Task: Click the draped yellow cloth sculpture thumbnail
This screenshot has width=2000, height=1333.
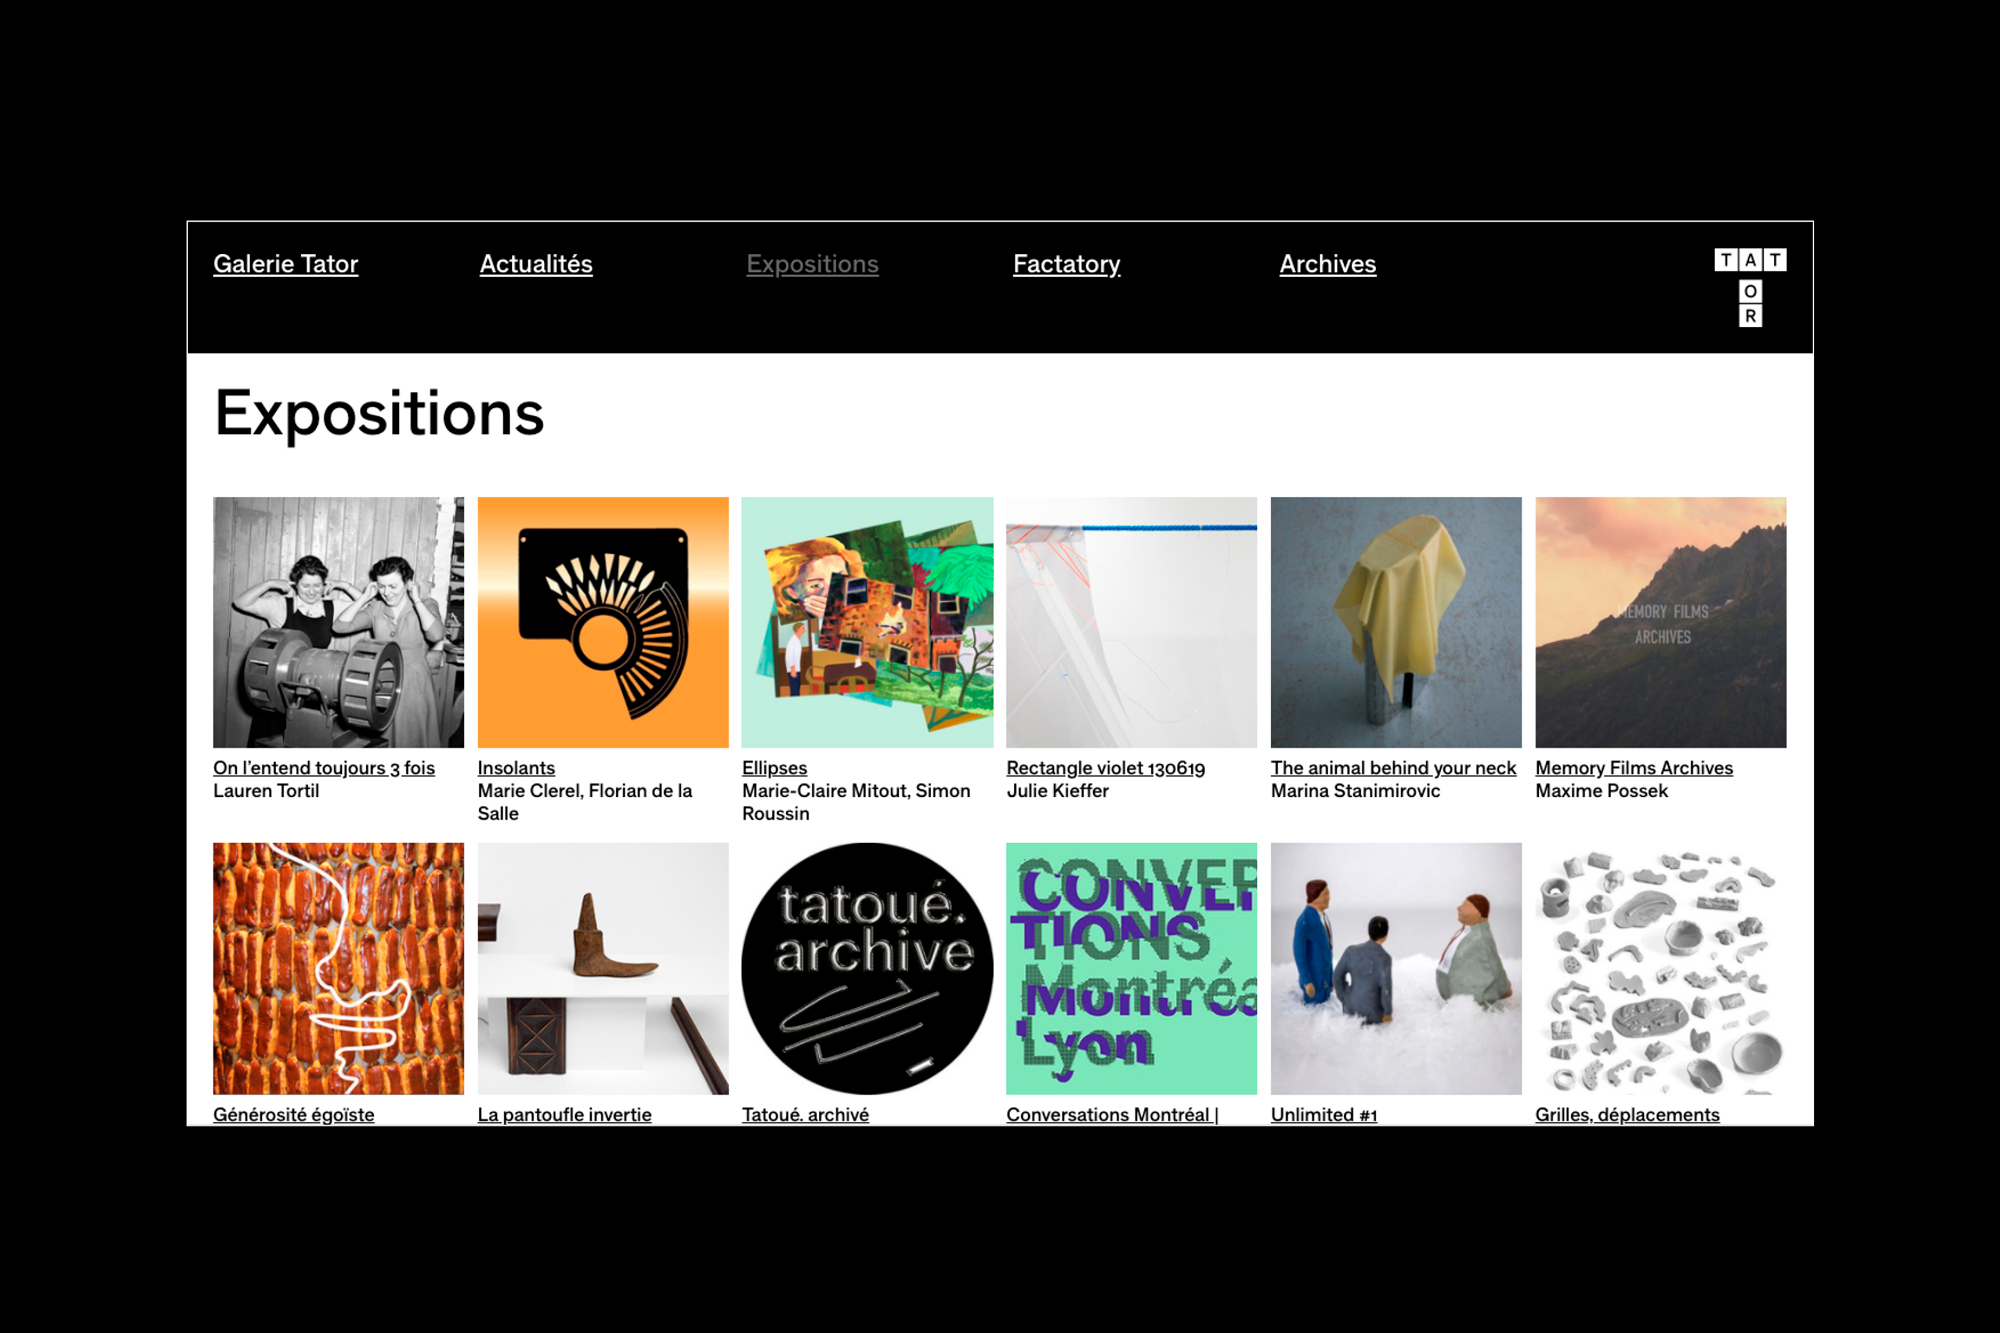Action: click(x=1396, y=622)
